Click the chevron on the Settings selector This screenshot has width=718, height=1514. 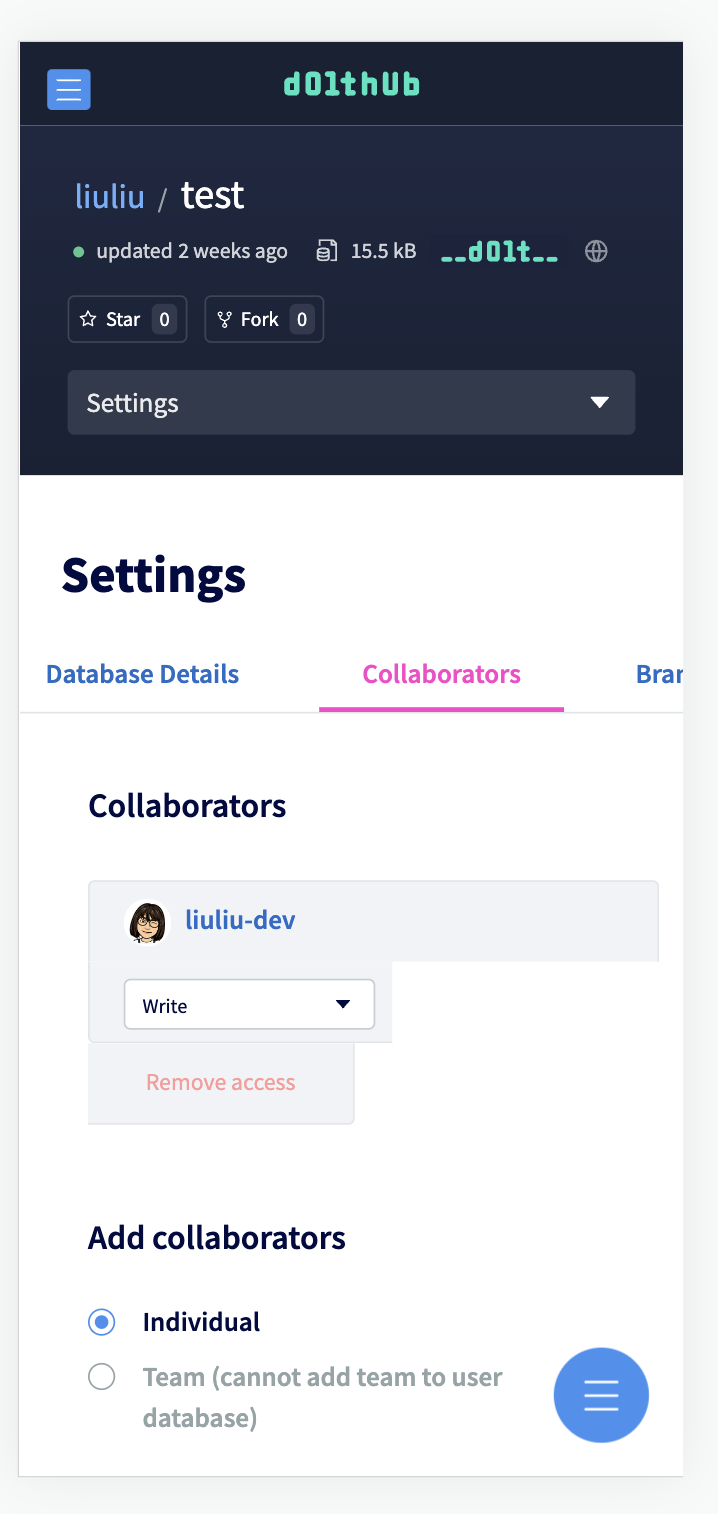(x=600, y=402)
